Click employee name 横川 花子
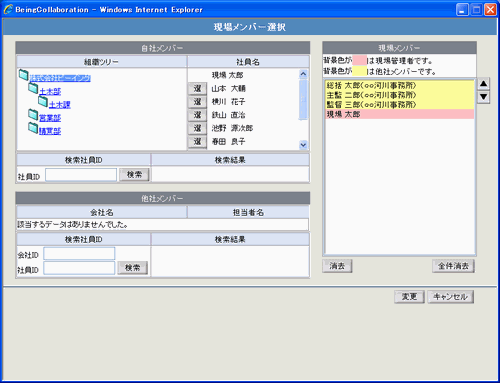Image resolution: width=500 pixels, height=383 pixels. coord(229,102)
